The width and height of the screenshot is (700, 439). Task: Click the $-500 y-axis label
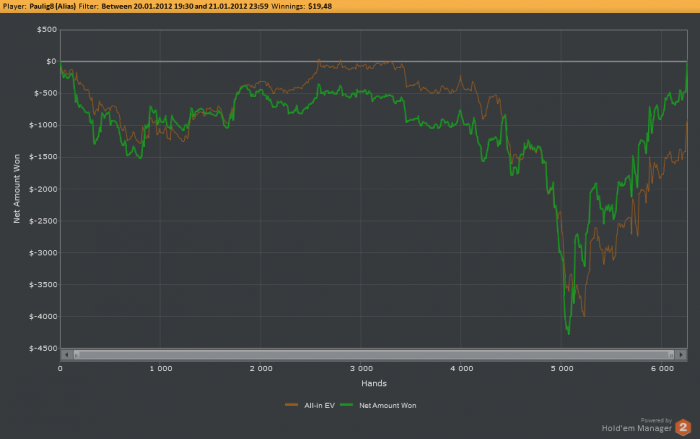coord(46,93)
